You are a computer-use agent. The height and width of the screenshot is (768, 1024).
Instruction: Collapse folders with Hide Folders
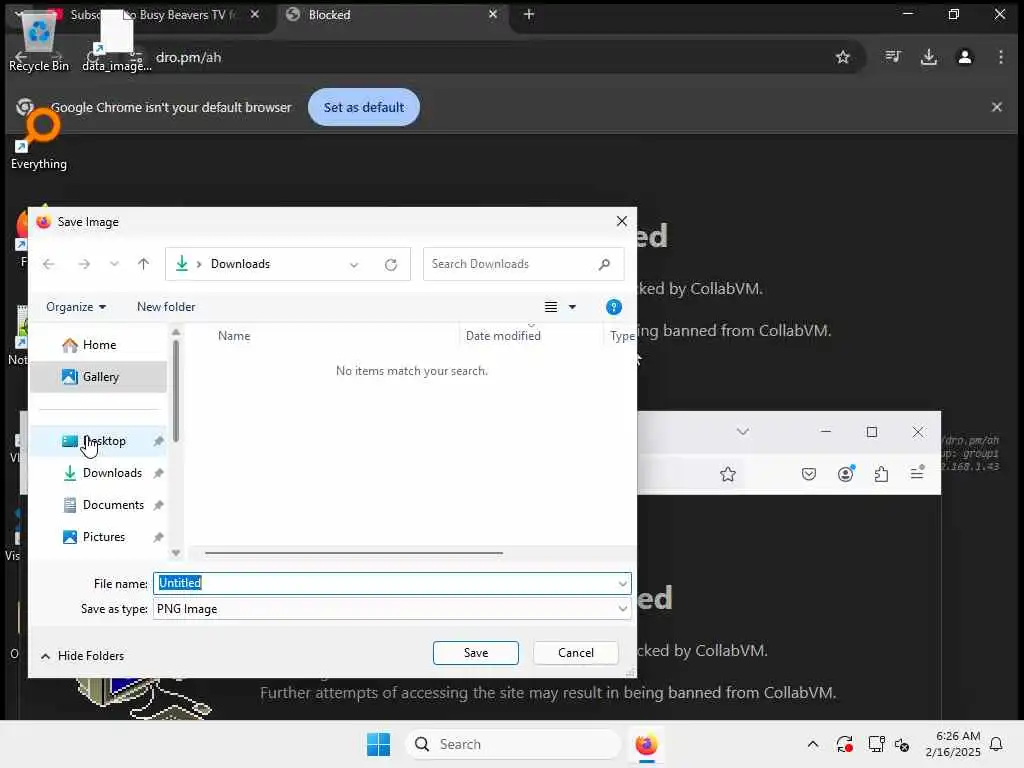coord(82,656)
